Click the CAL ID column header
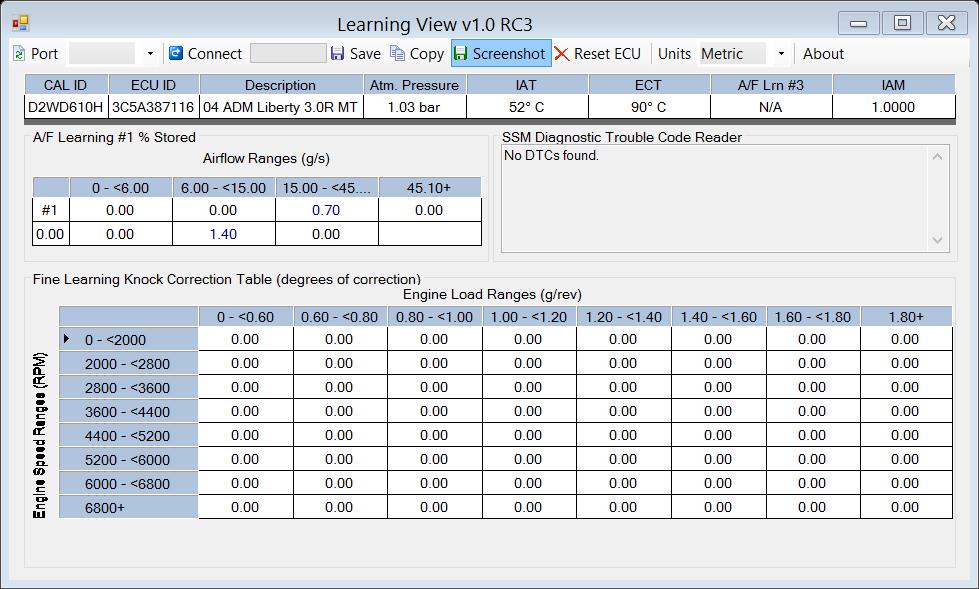This screenshot has height=589, width=979. pyautogui.click(x=65, y=85)
